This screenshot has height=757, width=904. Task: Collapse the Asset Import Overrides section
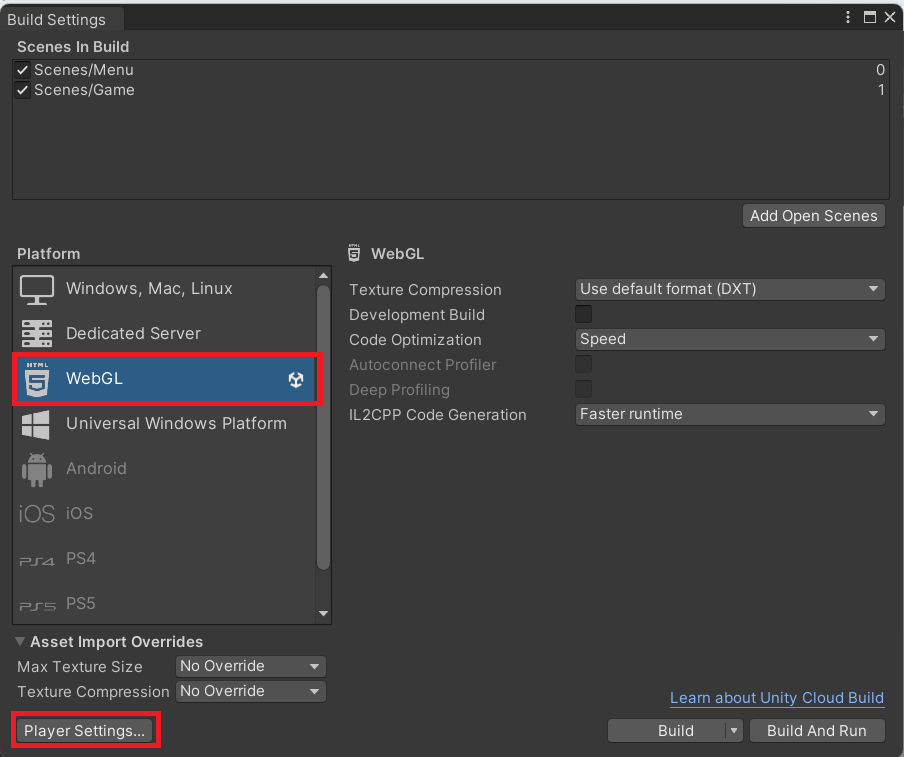20,641
